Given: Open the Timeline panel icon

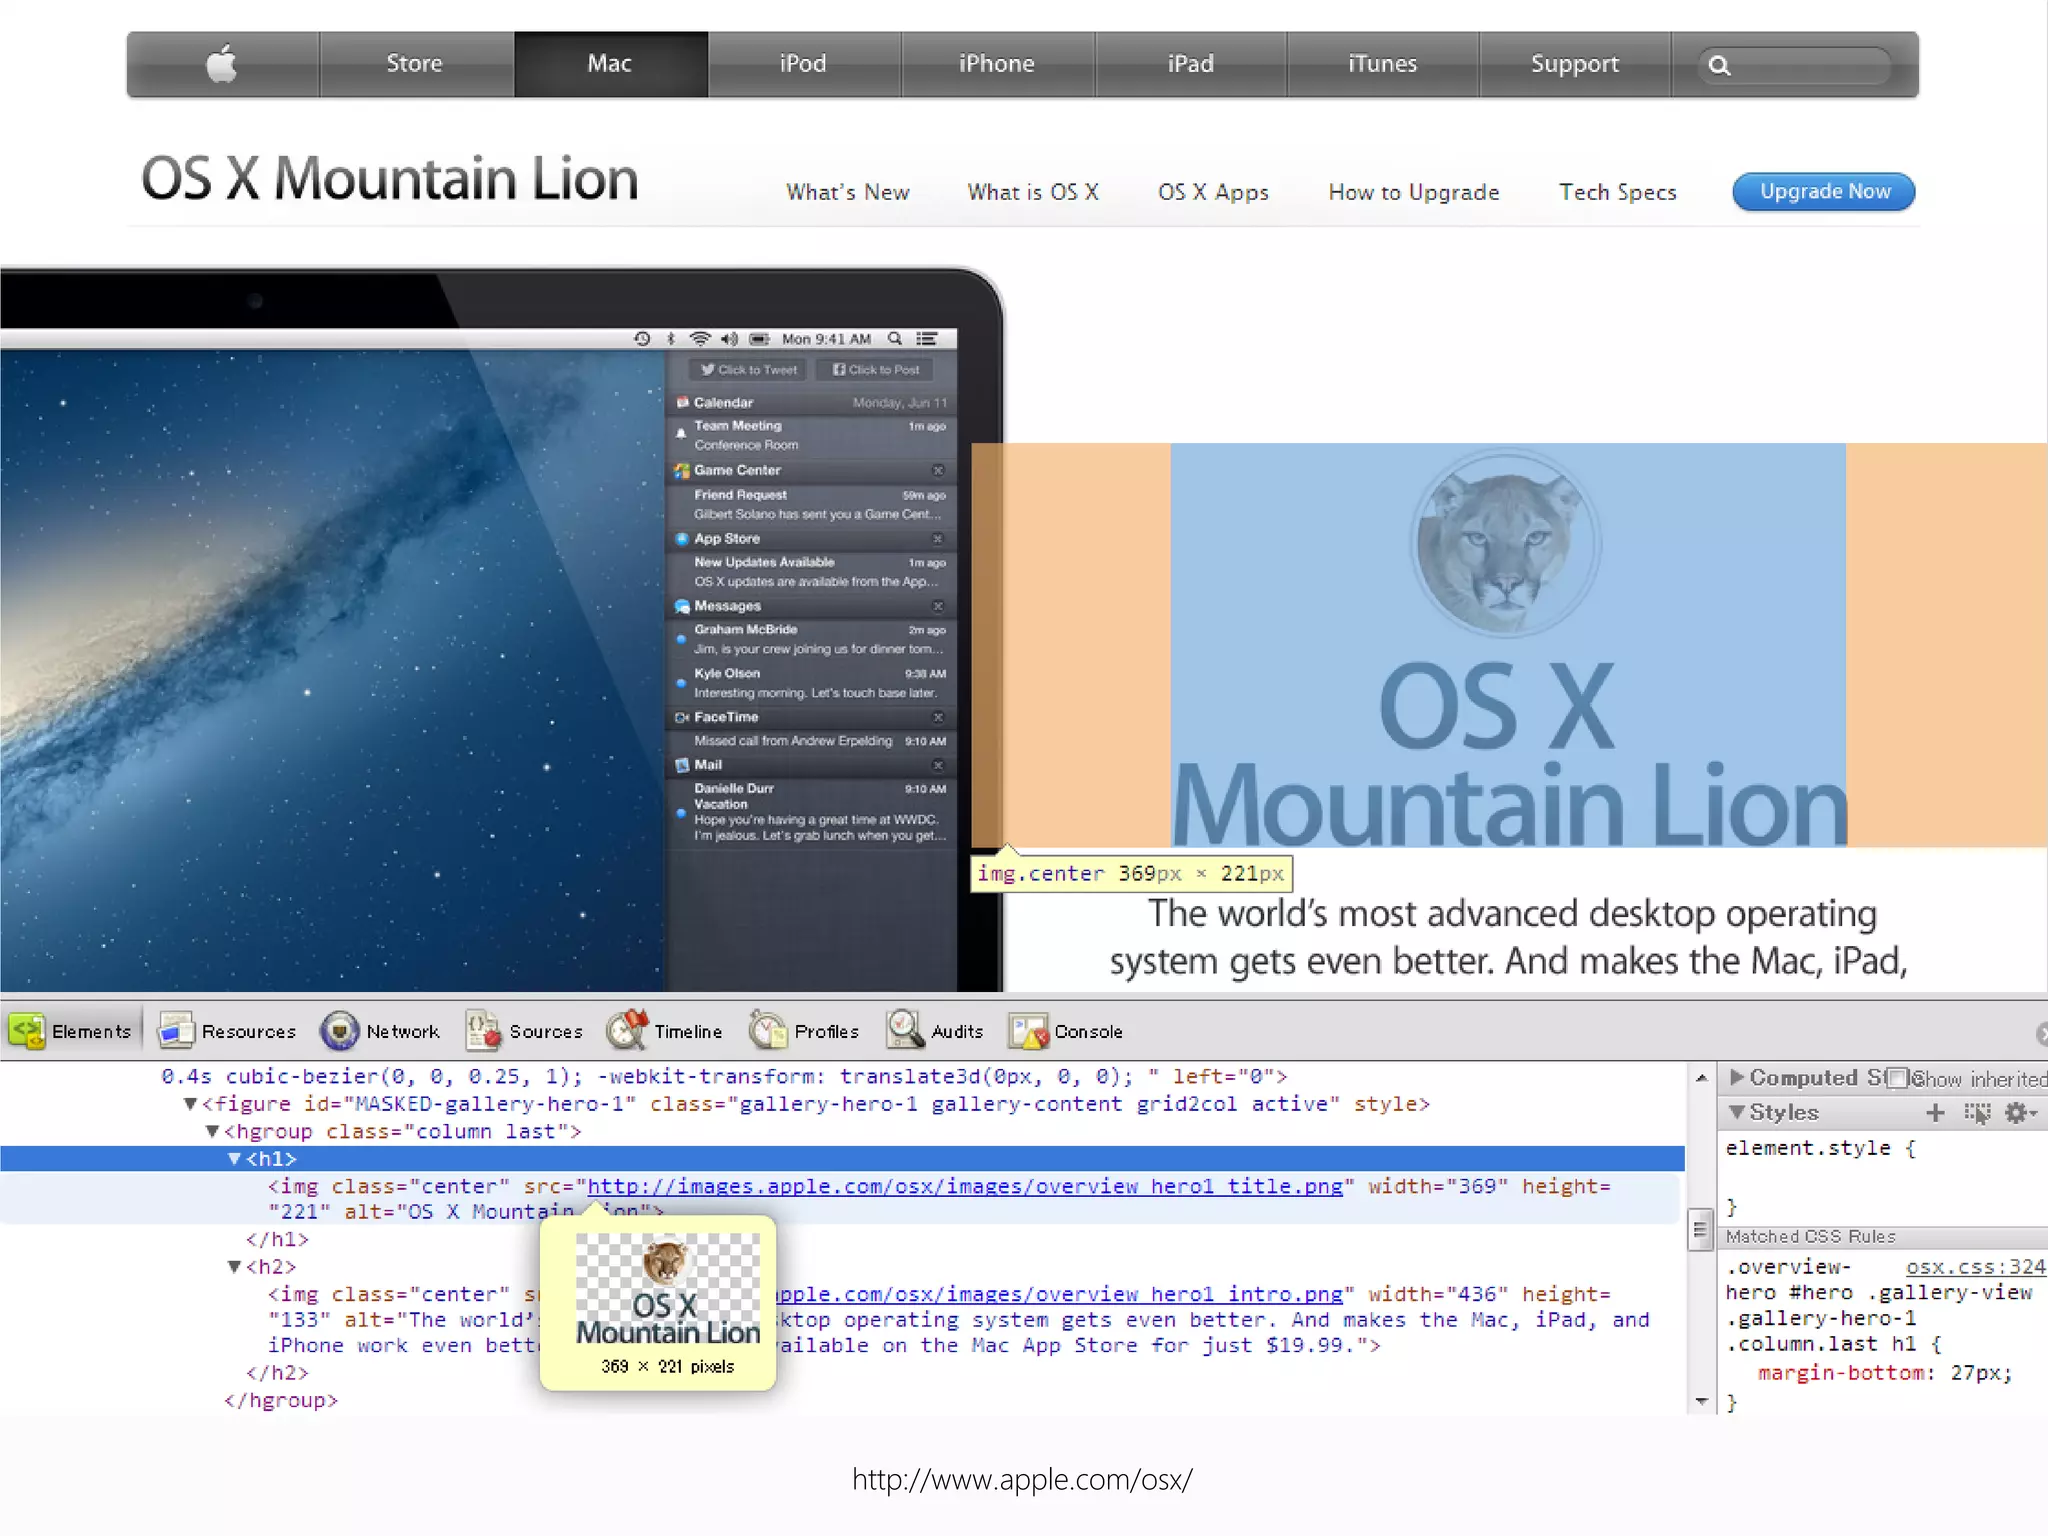Looking at the screenshot, I should point(628,1030).
